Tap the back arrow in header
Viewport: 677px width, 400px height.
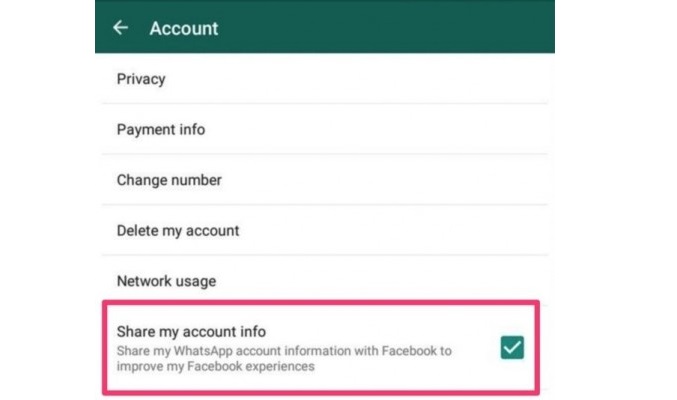tap(121, 28)
